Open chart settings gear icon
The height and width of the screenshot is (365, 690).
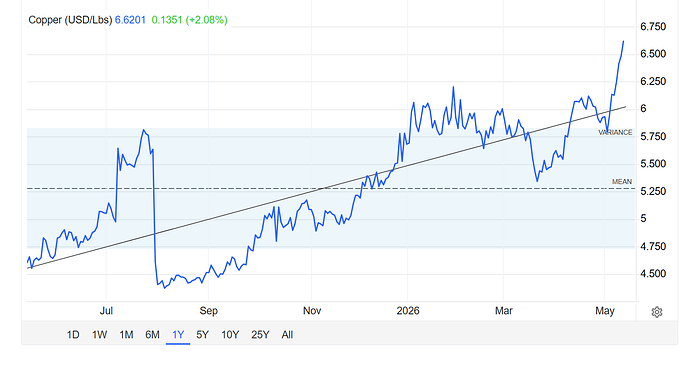click(657, 312)
